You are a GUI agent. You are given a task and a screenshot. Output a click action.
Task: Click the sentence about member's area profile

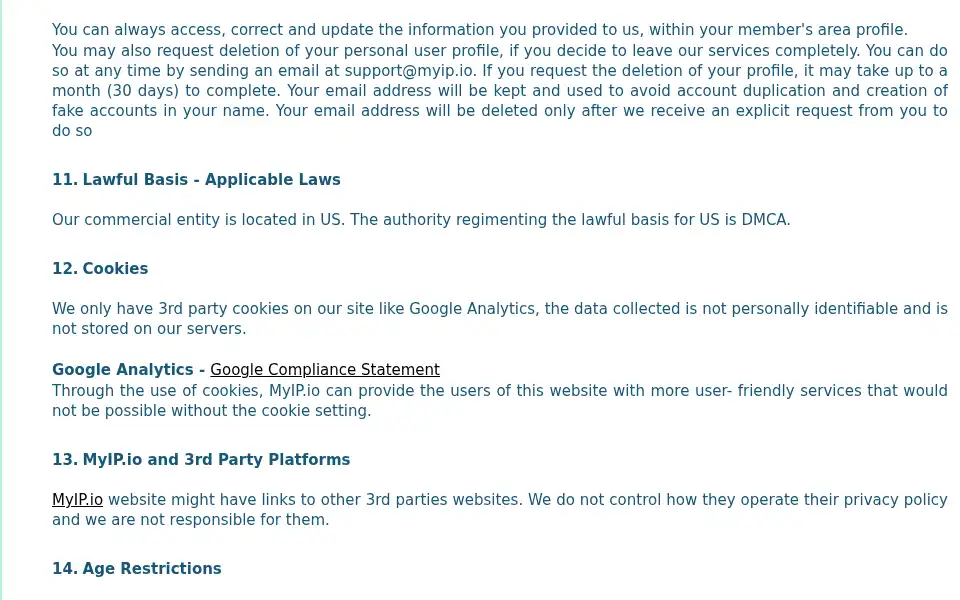(x=479, y=30)
